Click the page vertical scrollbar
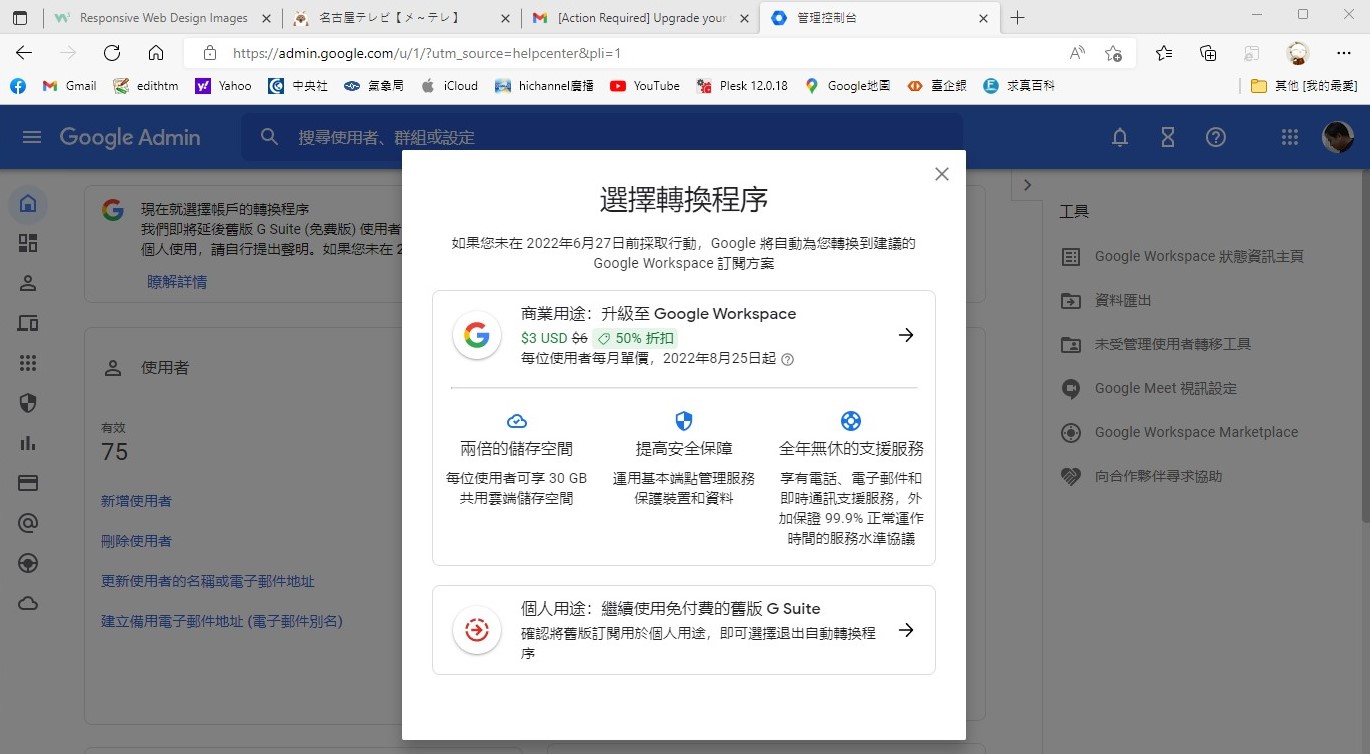Screen dimensions: 1370x754 pyautogui.click(x=1364, y=345)
